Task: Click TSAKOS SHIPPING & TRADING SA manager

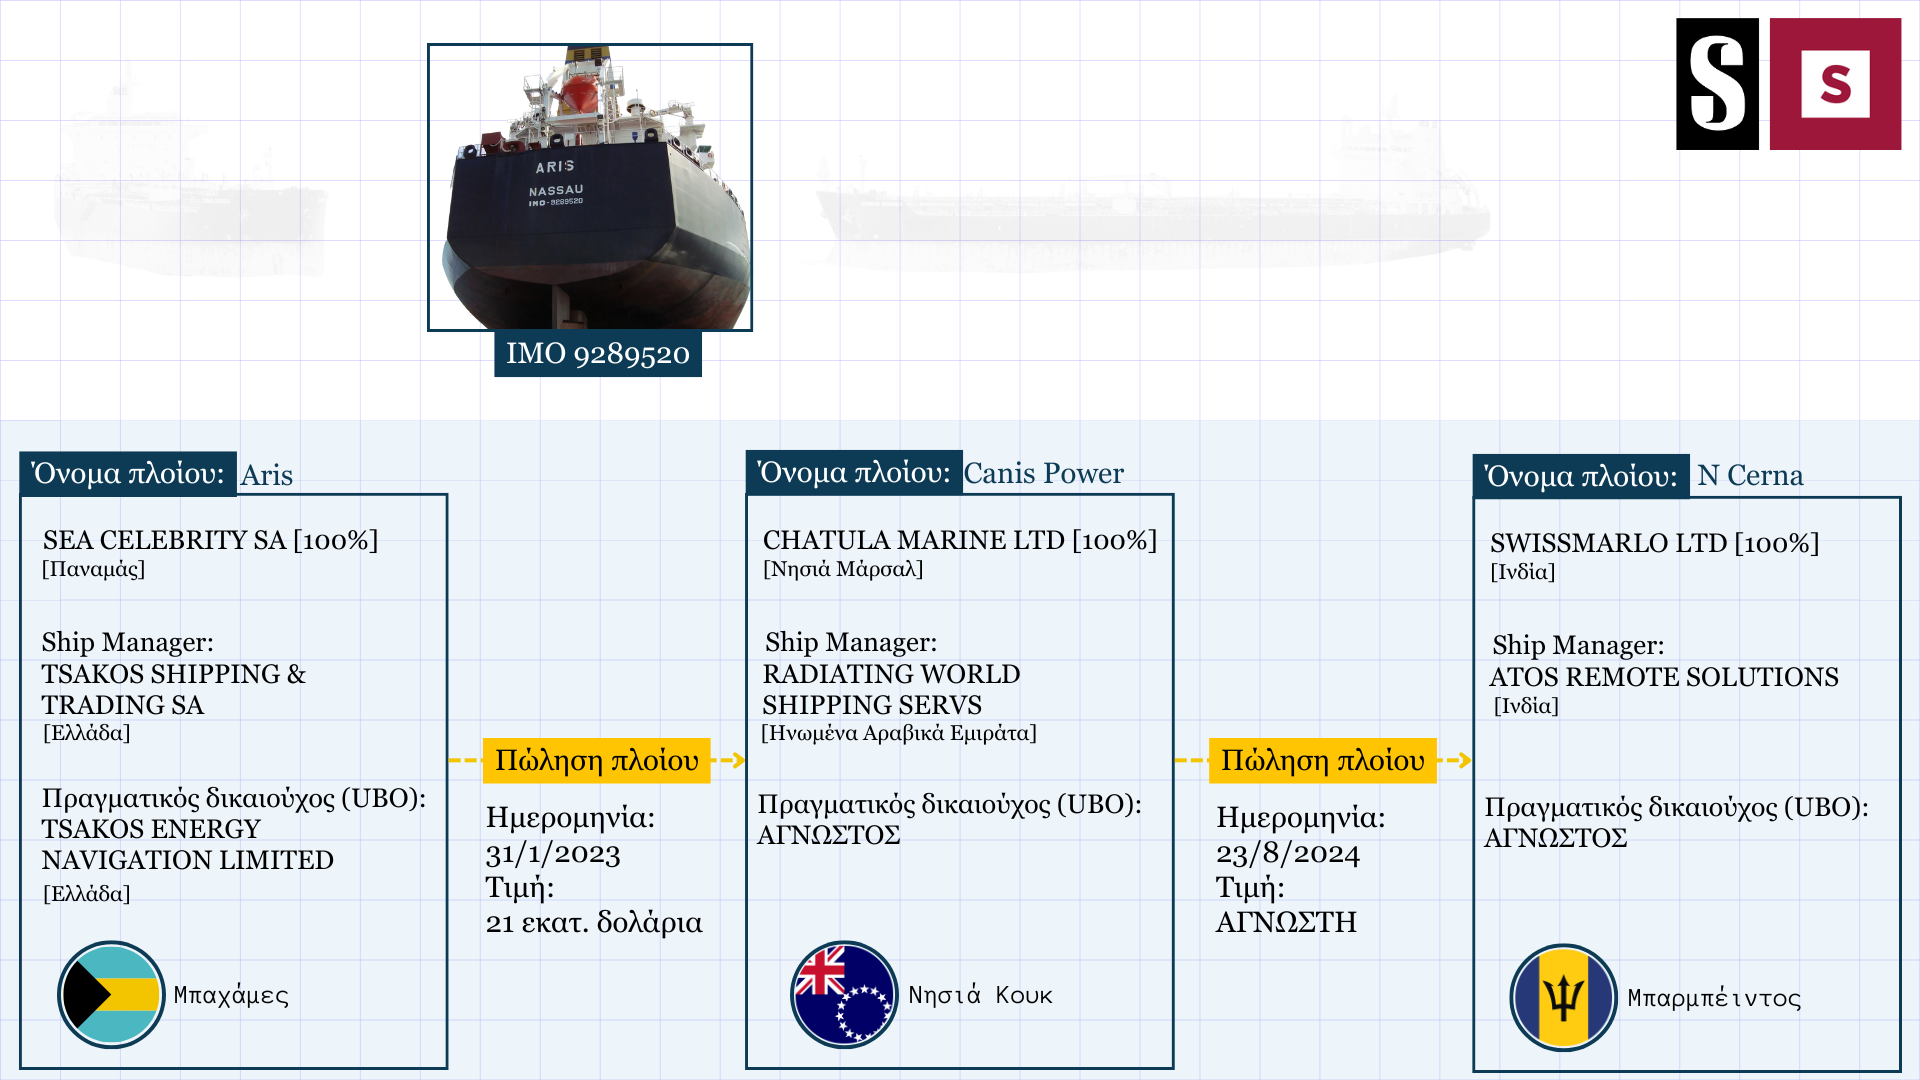Action: [172, 689]
